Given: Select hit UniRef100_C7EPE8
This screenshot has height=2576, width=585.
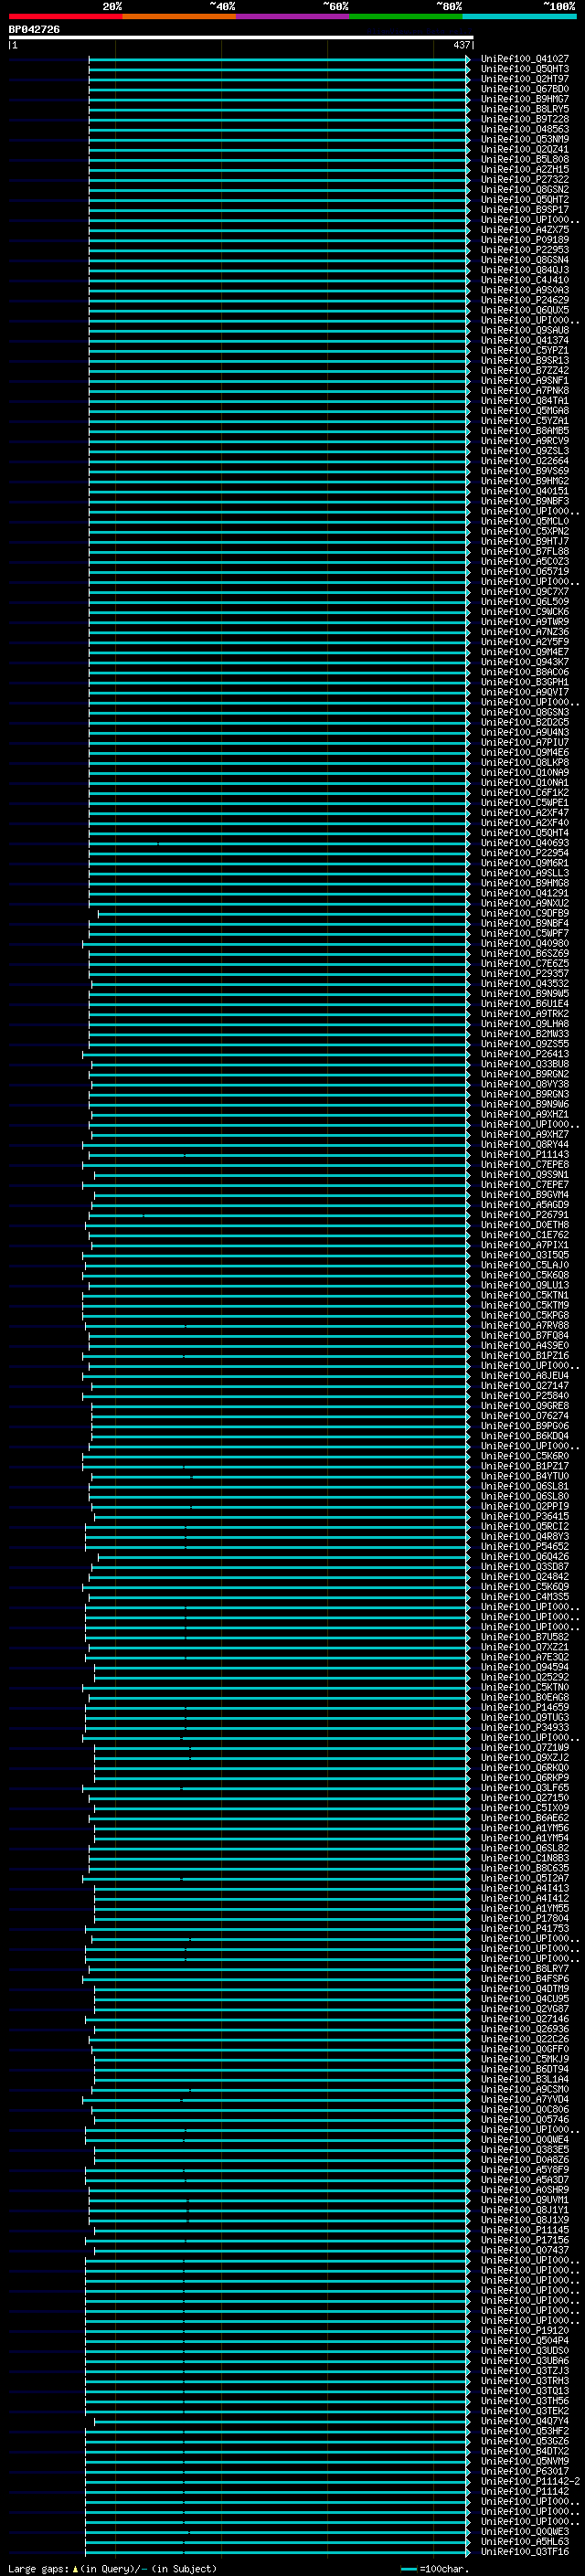Looking at the screenshot, I should click(x=524, y=1164).
